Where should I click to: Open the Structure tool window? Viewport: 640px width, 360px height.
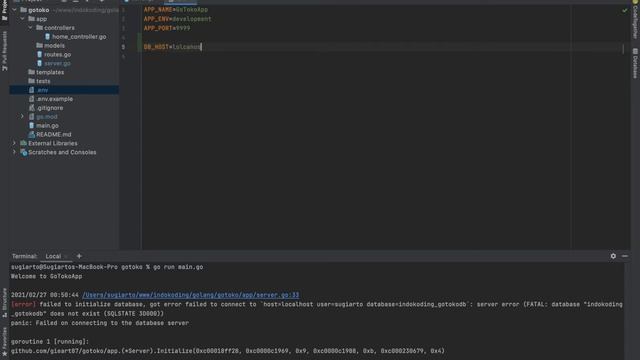pyautogui.click(x=4, y=302)
